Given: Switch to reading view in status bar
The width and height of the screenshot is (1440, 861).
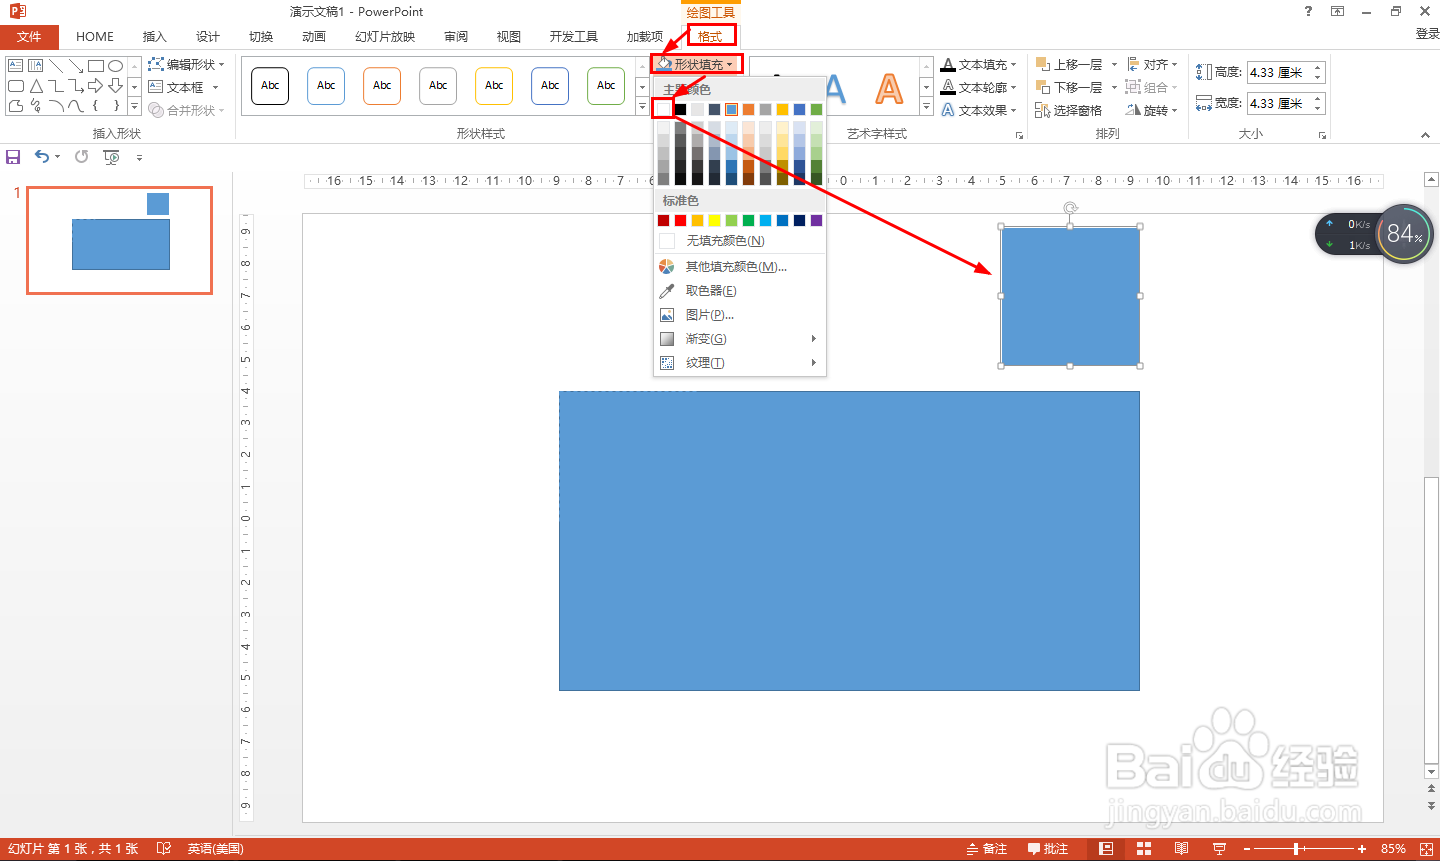Looking at the screenshot, I should pos(1181,849).
